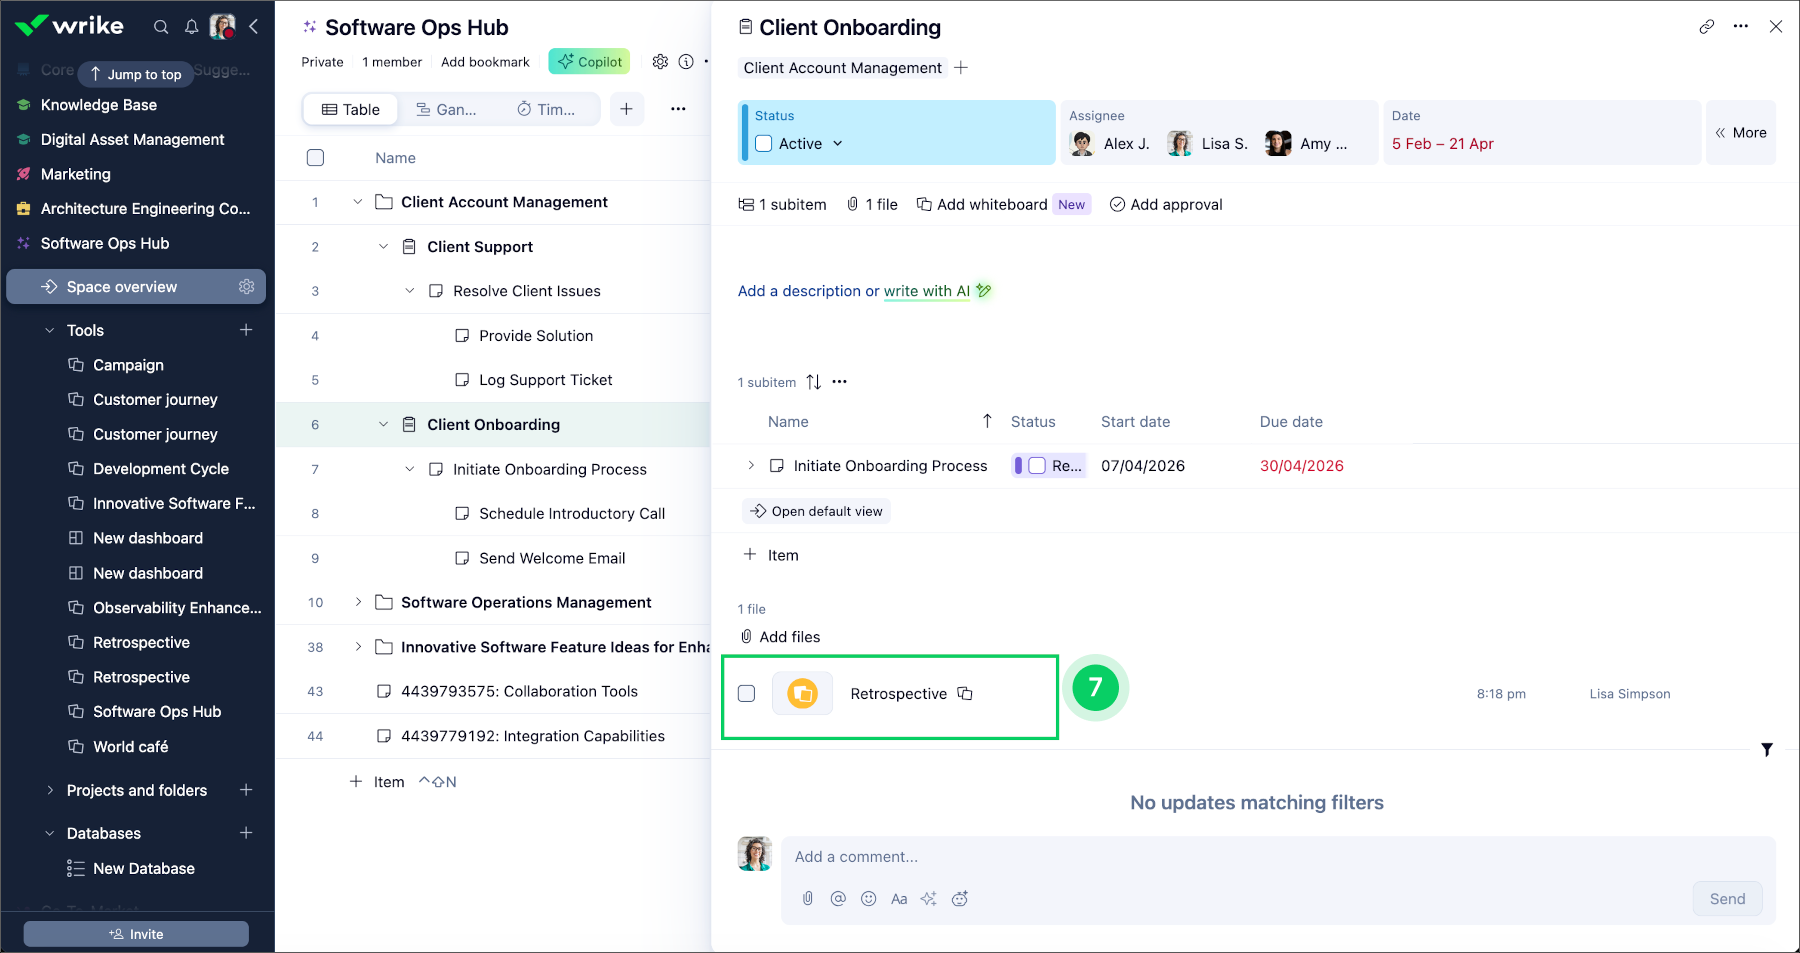Viewport: 1800px width, 953px height.
Task: Expand Initiate Onboarding Process subitem
Action: (x=751, y=466)
